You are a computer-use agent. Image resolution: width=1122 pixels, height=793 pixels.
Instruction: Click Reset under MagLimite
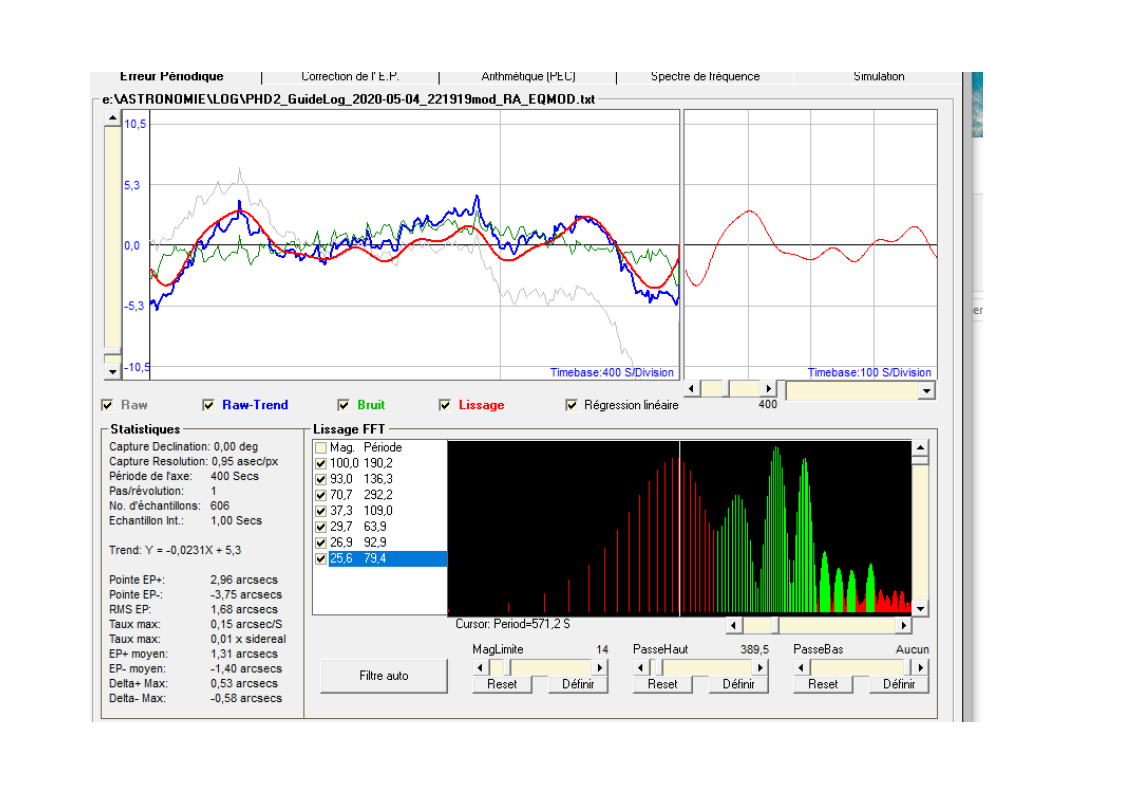click(502, 684)
